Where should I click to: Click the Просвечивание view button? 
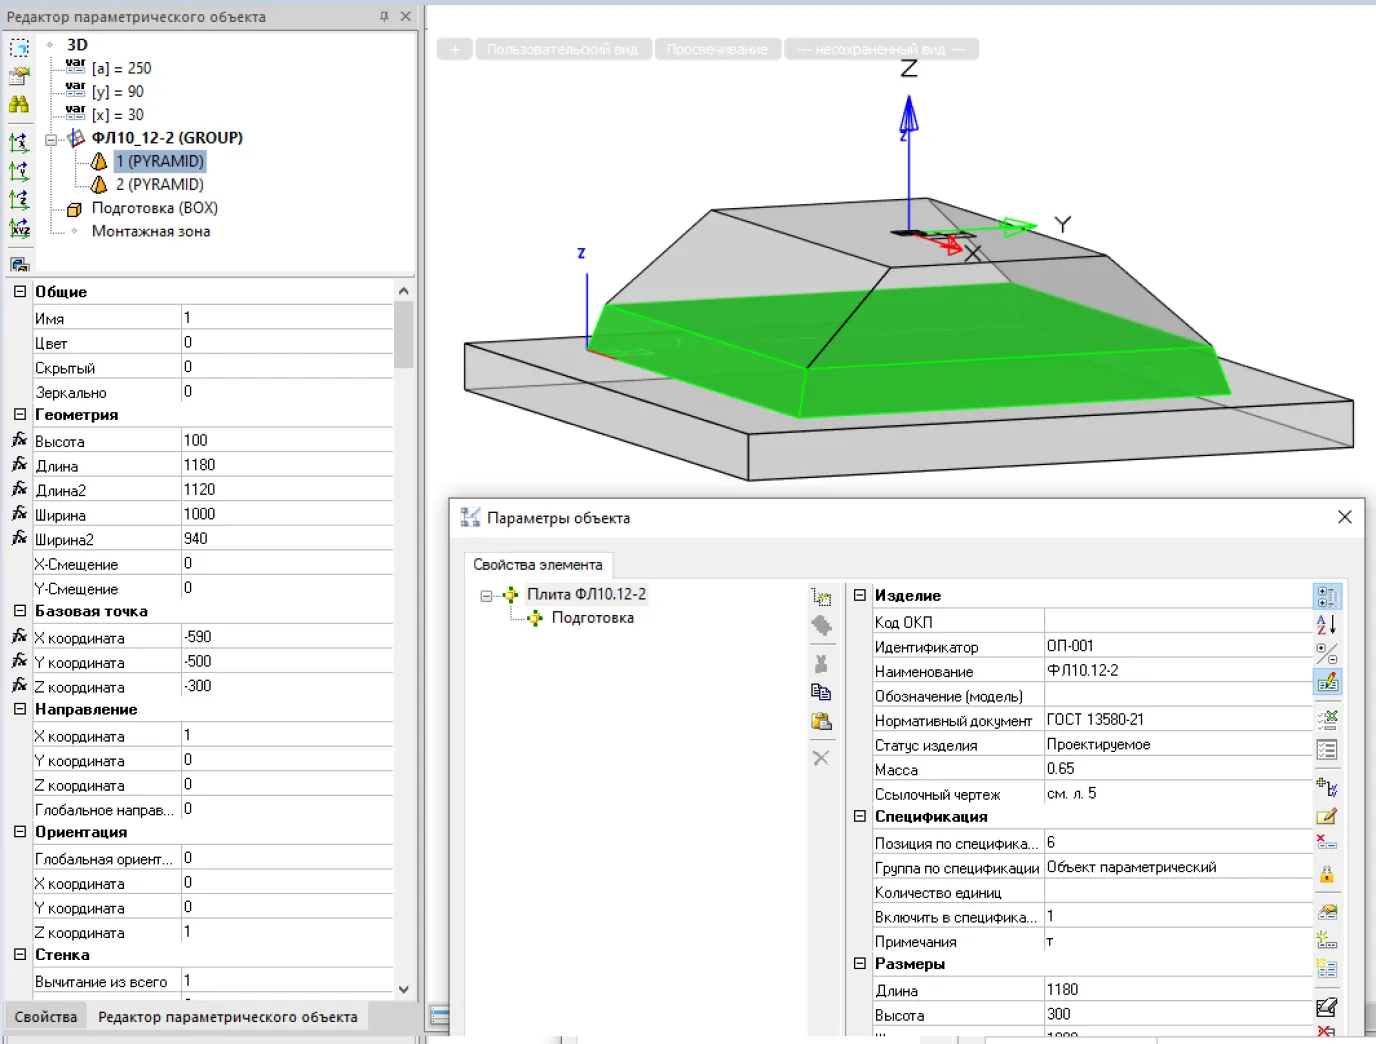point(717,49)
